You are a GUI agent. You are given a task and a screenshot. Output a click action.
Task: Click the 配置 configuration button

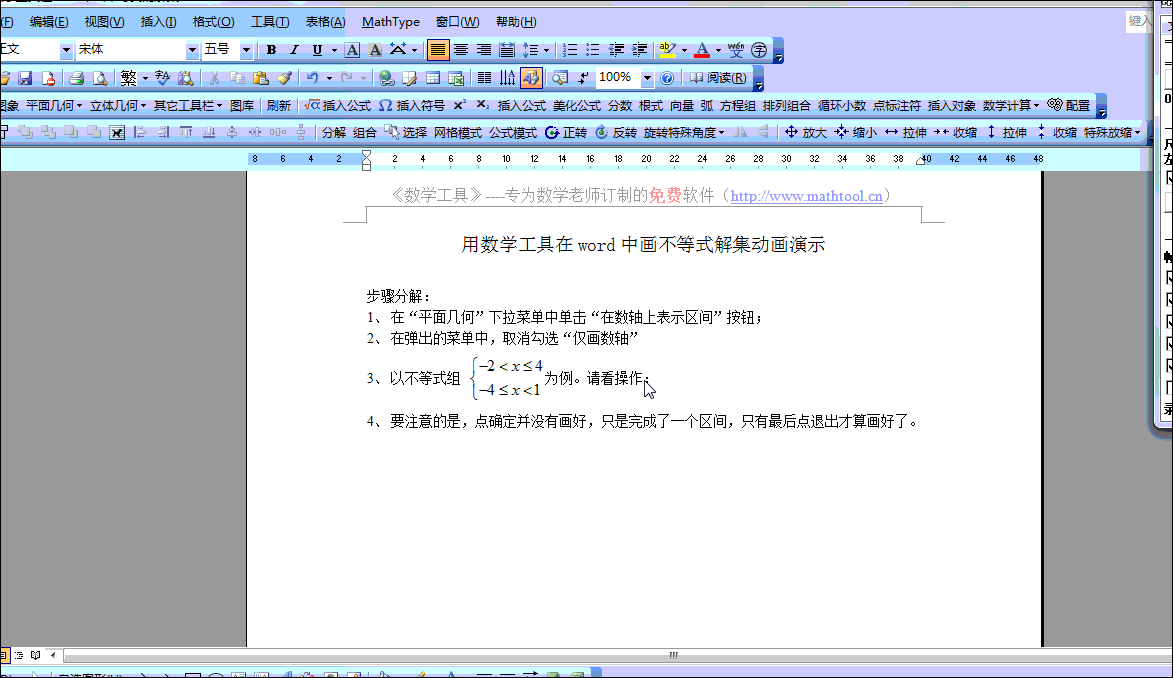coord(1069,106)
